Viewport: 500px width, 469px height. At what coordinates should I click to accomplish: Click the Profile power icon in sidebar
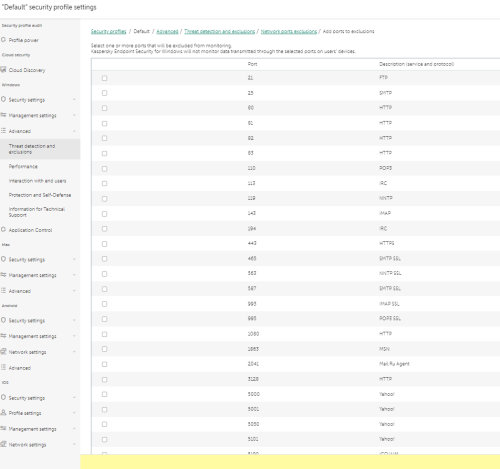(3, 40)
